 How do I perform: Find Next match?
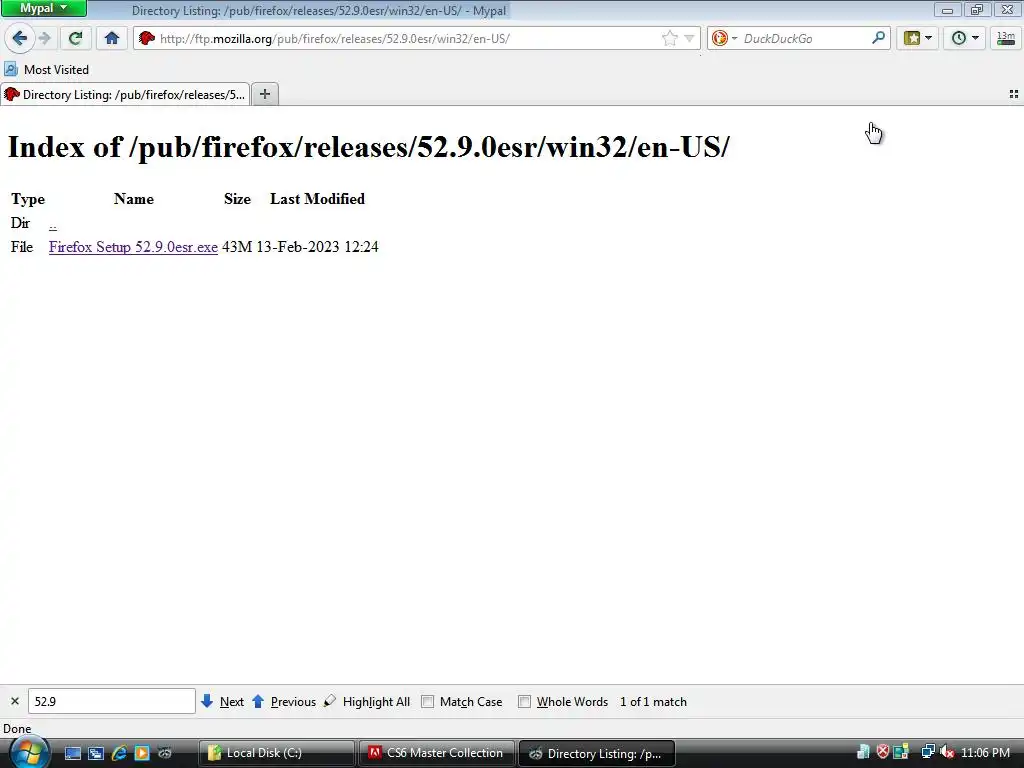[223, 701]
